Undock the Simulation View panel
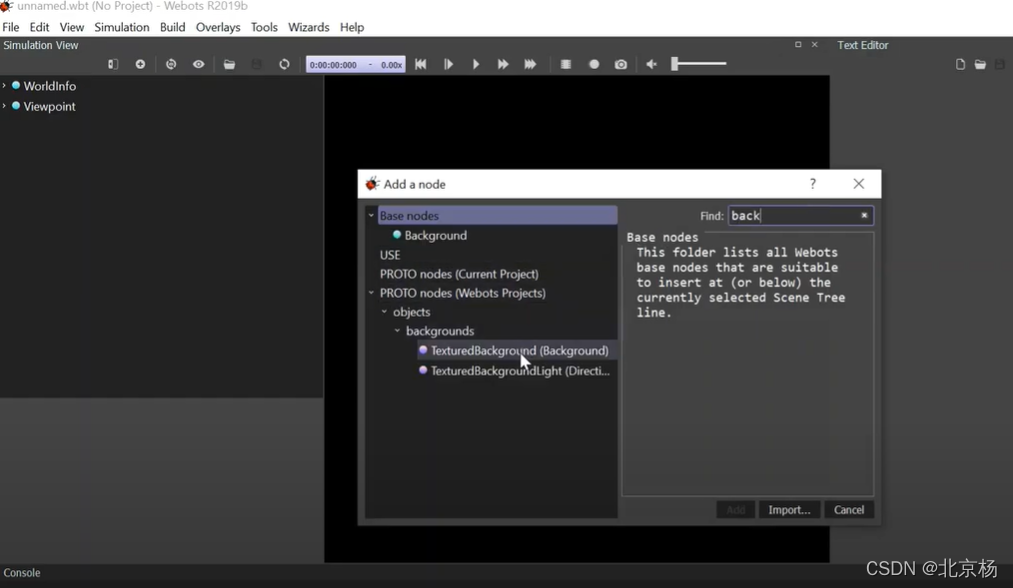 (798, 45)
